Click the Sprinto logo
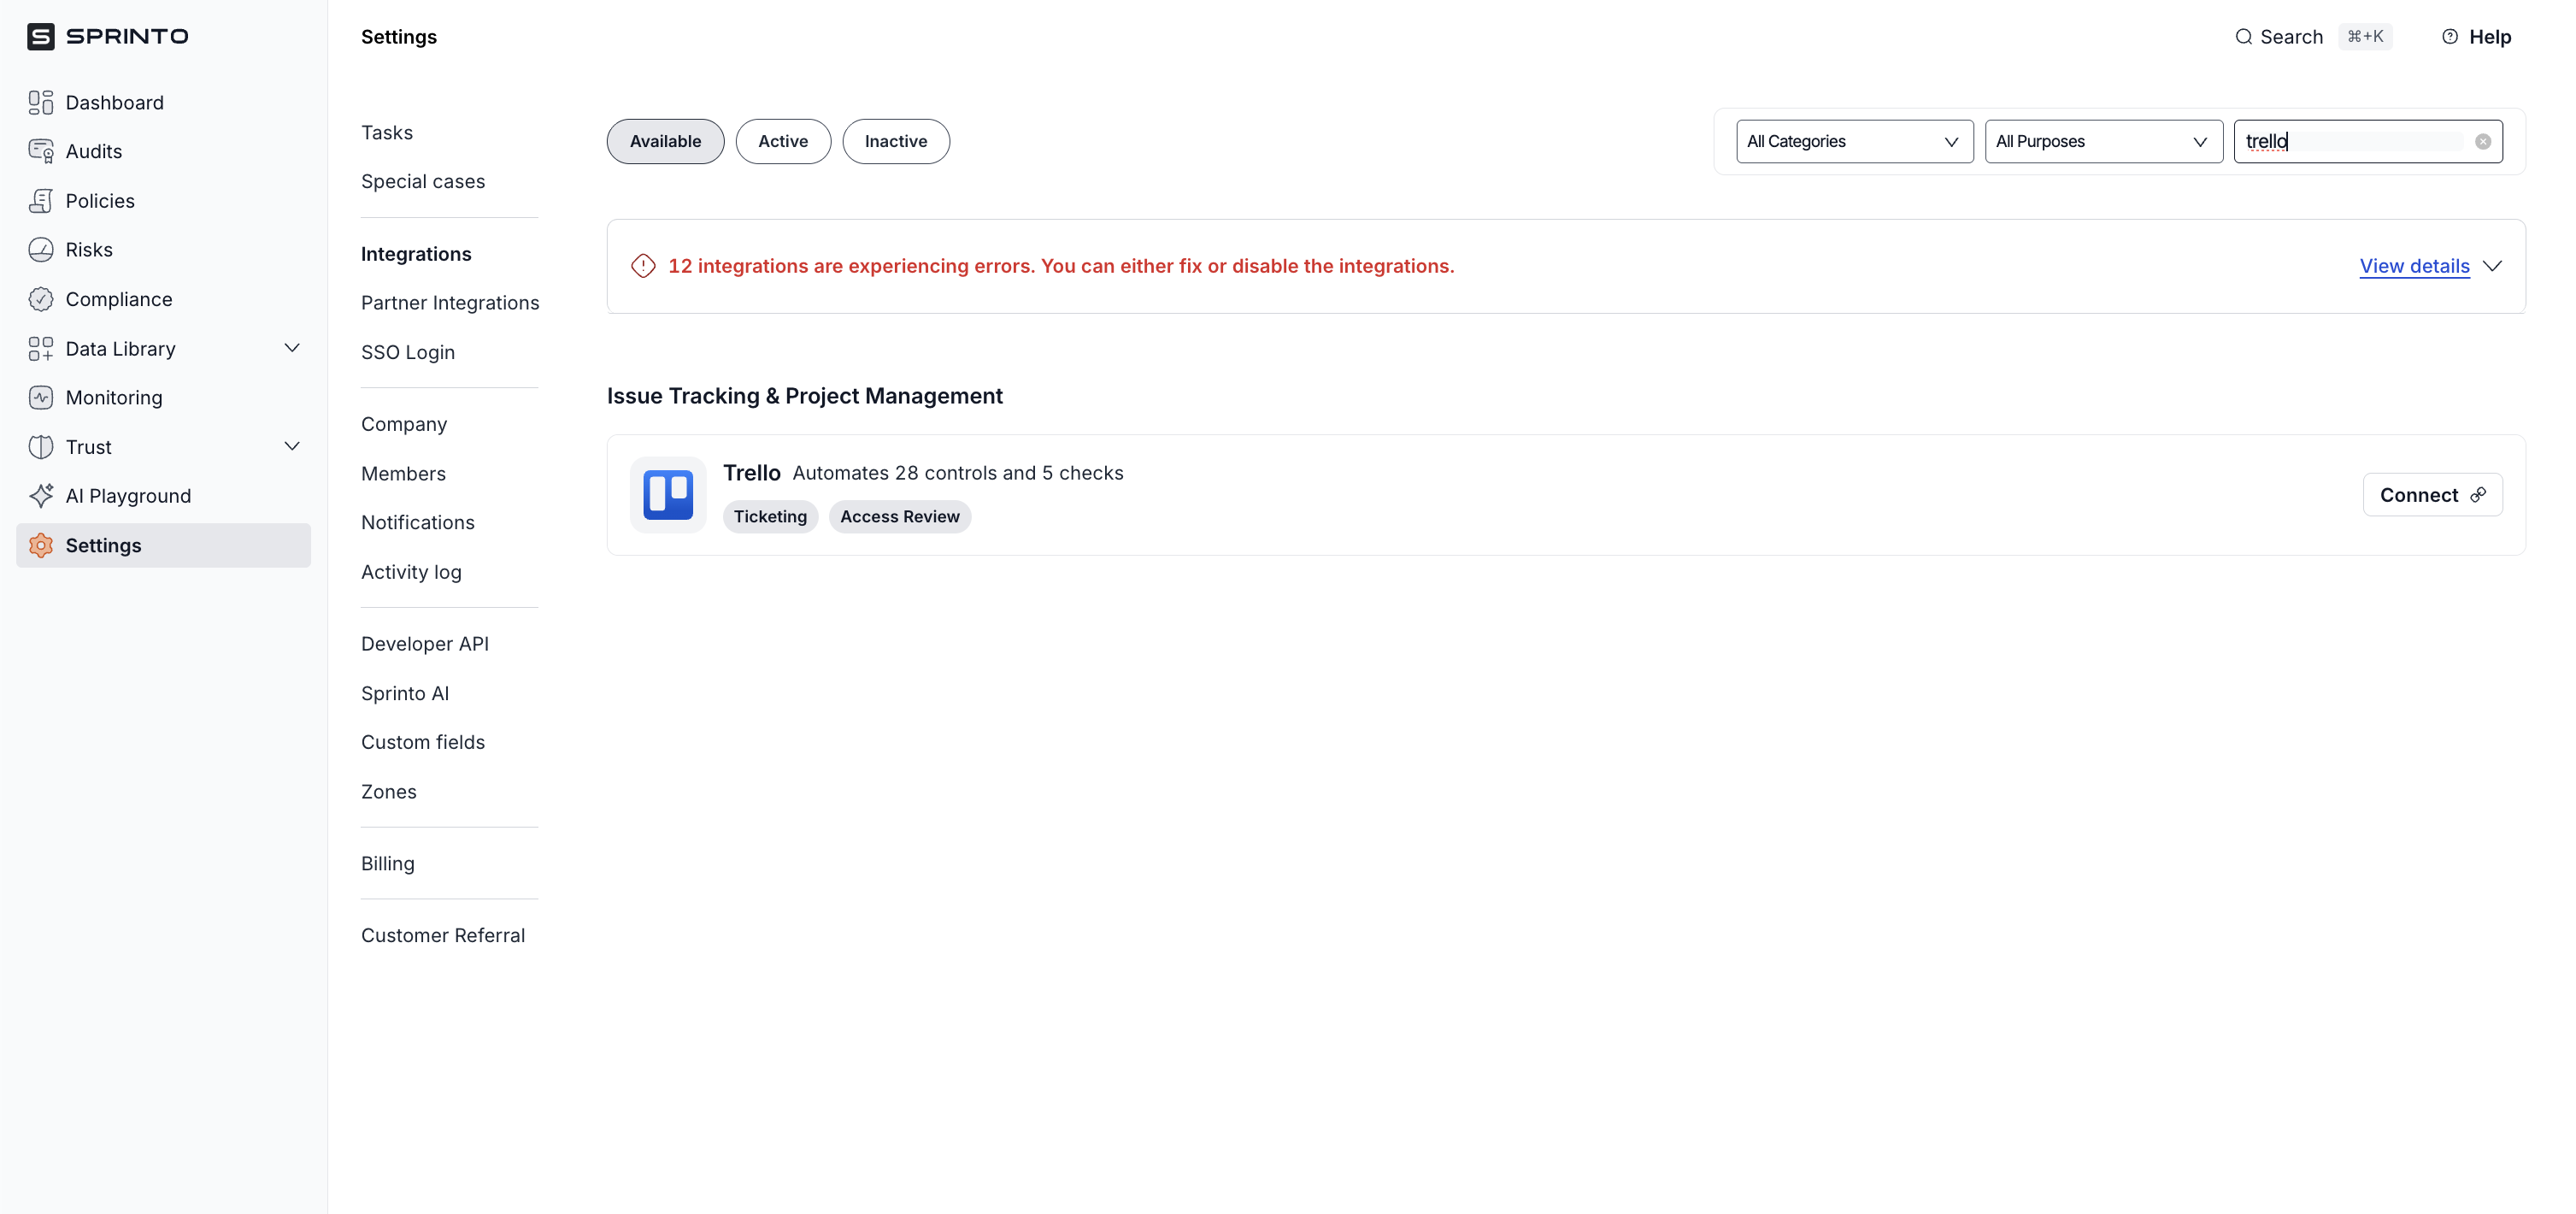 (x=108, y=36)
